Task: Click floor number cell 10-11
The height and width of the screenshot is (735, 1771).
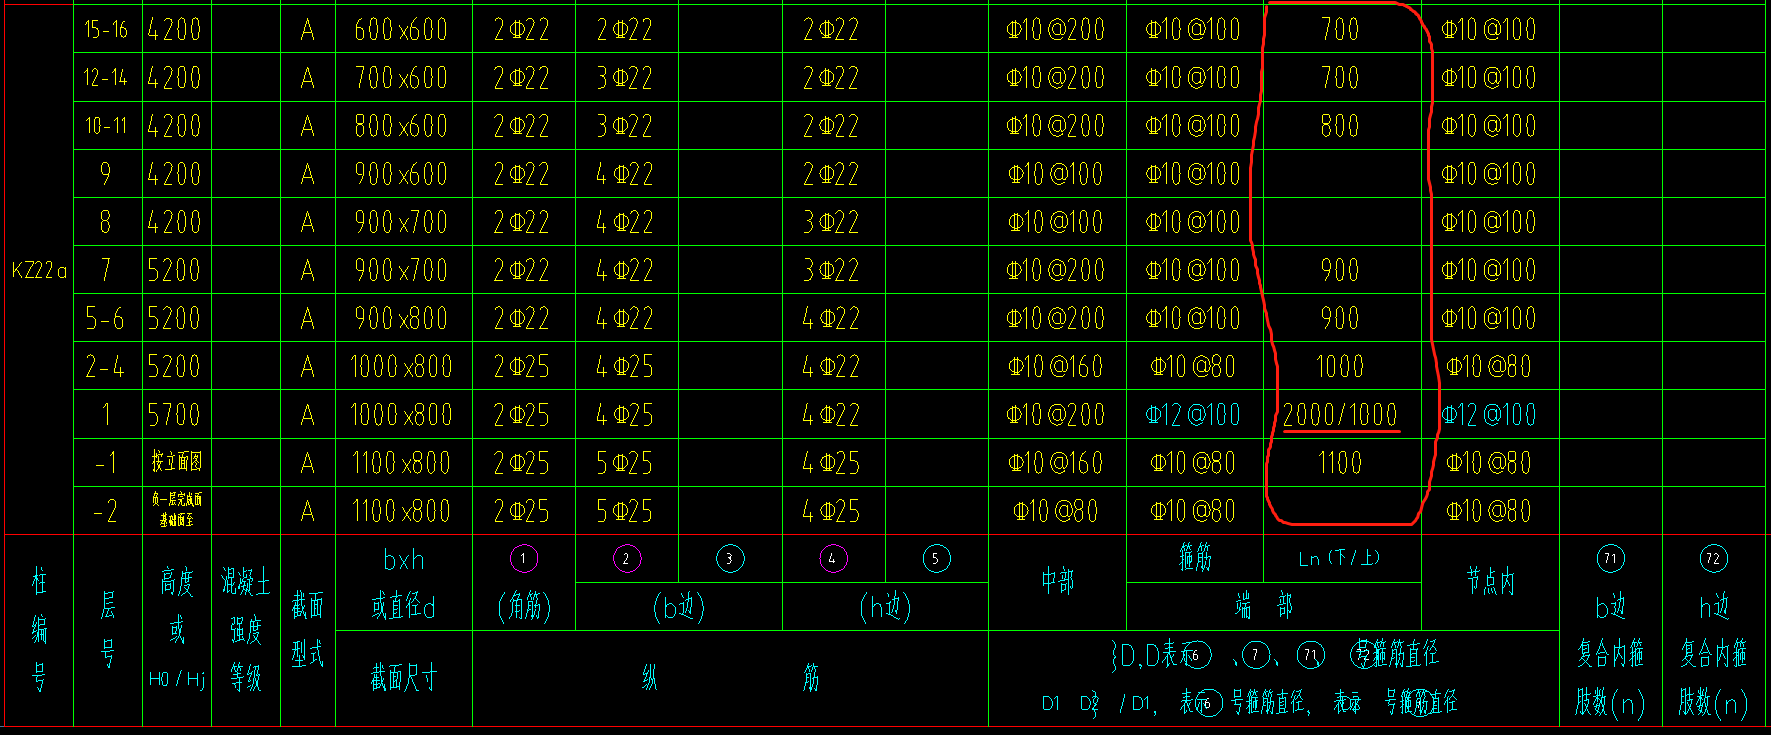Action: [106, 126]
